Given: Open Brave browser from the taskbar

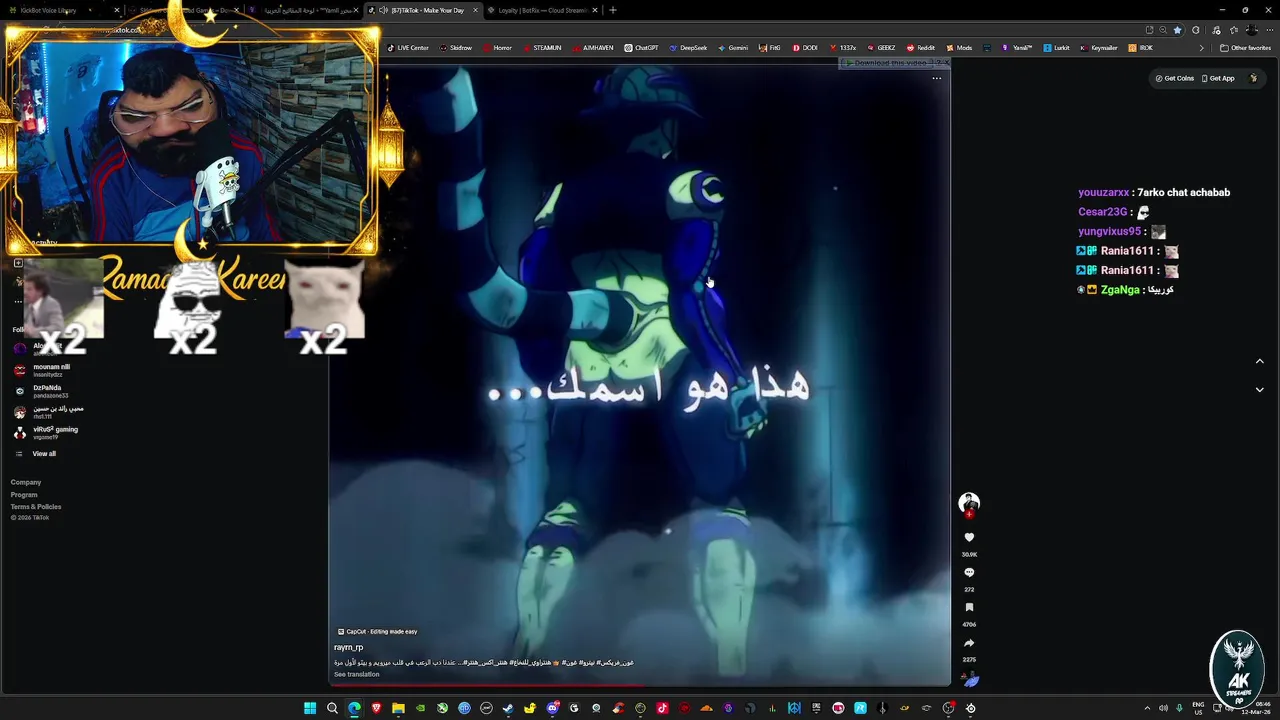Looking at the screenshot, I should pos(376,708).
